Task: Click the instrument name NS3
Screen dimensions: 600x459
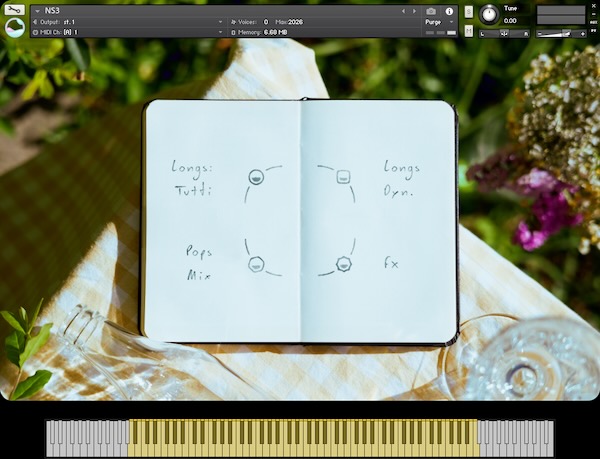Action: (52, 11)
